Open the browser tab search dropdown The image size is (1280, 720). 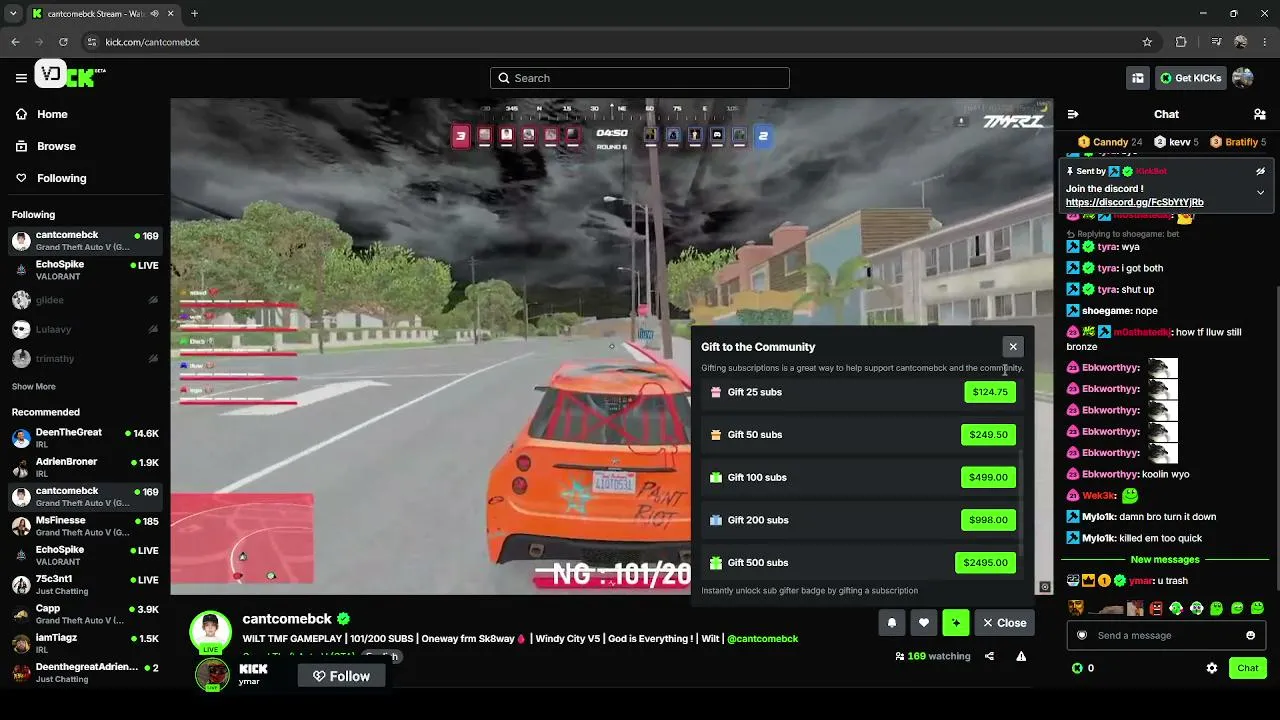13,14
